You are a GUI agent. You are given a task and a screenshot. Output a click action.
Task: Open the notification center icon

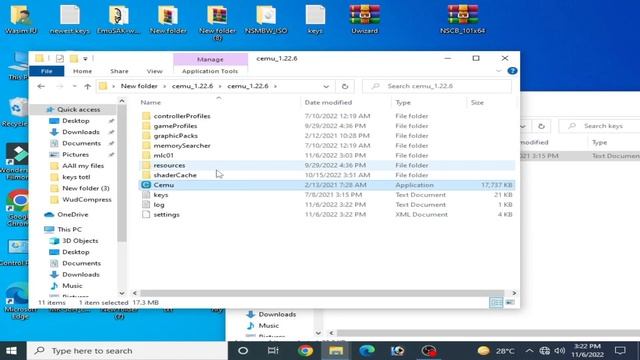point(620,351)
